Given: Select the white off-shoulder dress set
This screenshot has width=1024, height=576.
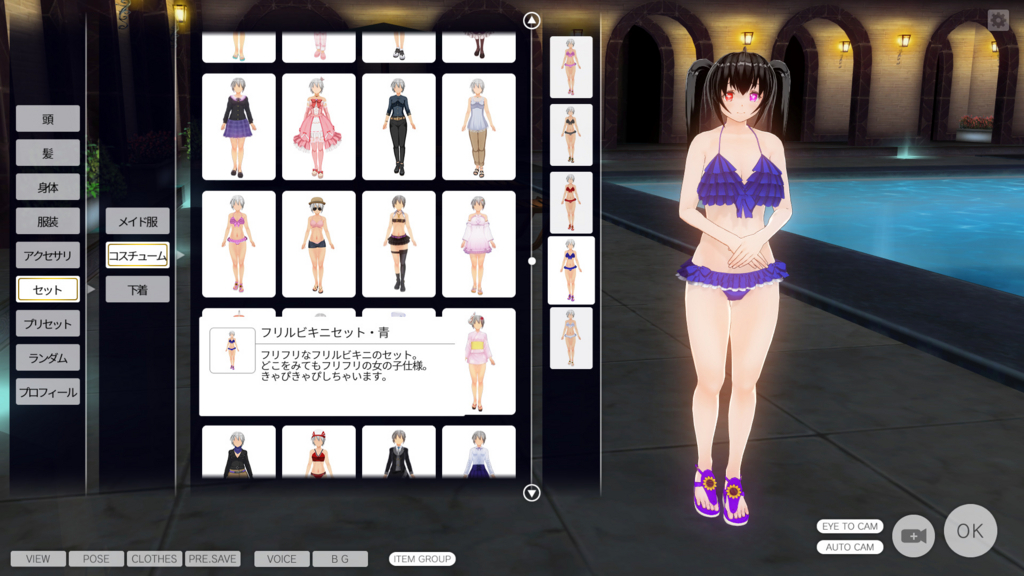Looking at the screenshot, I should click(479, 244).
